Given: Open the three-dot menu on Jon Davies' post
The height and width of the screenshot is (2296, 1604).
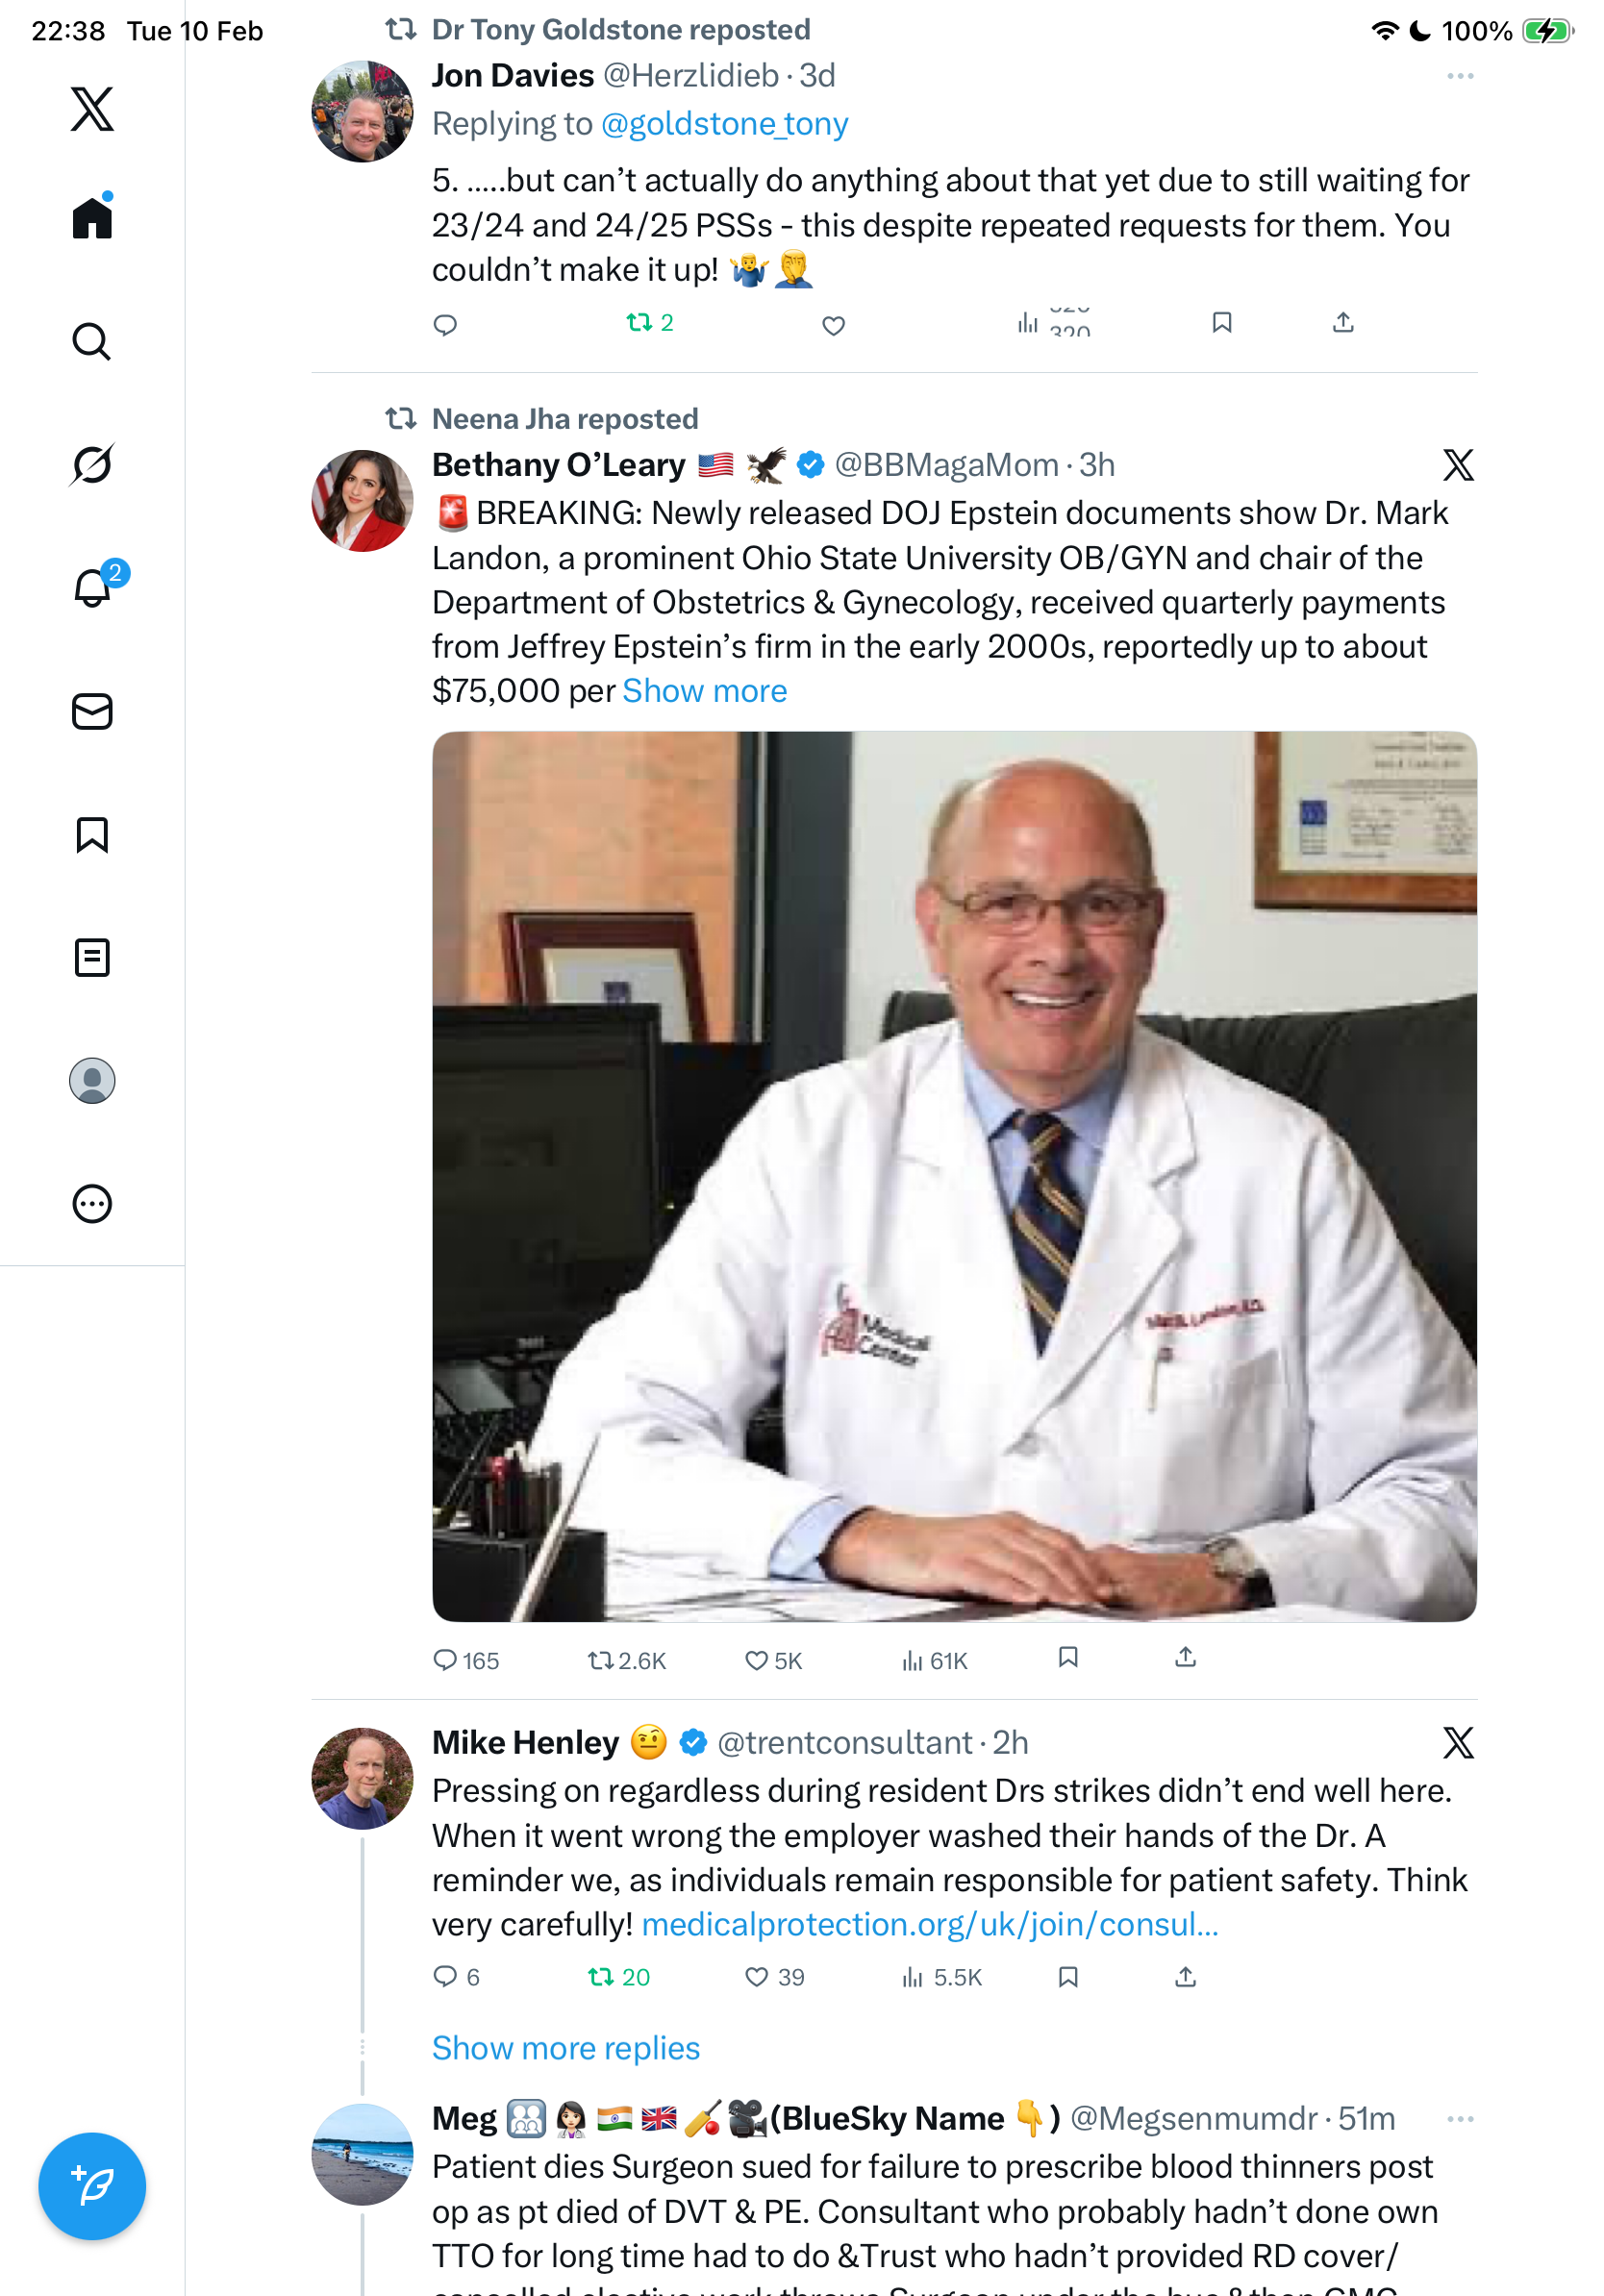Looking at the screenshot, I should (x=1460, y=76).
